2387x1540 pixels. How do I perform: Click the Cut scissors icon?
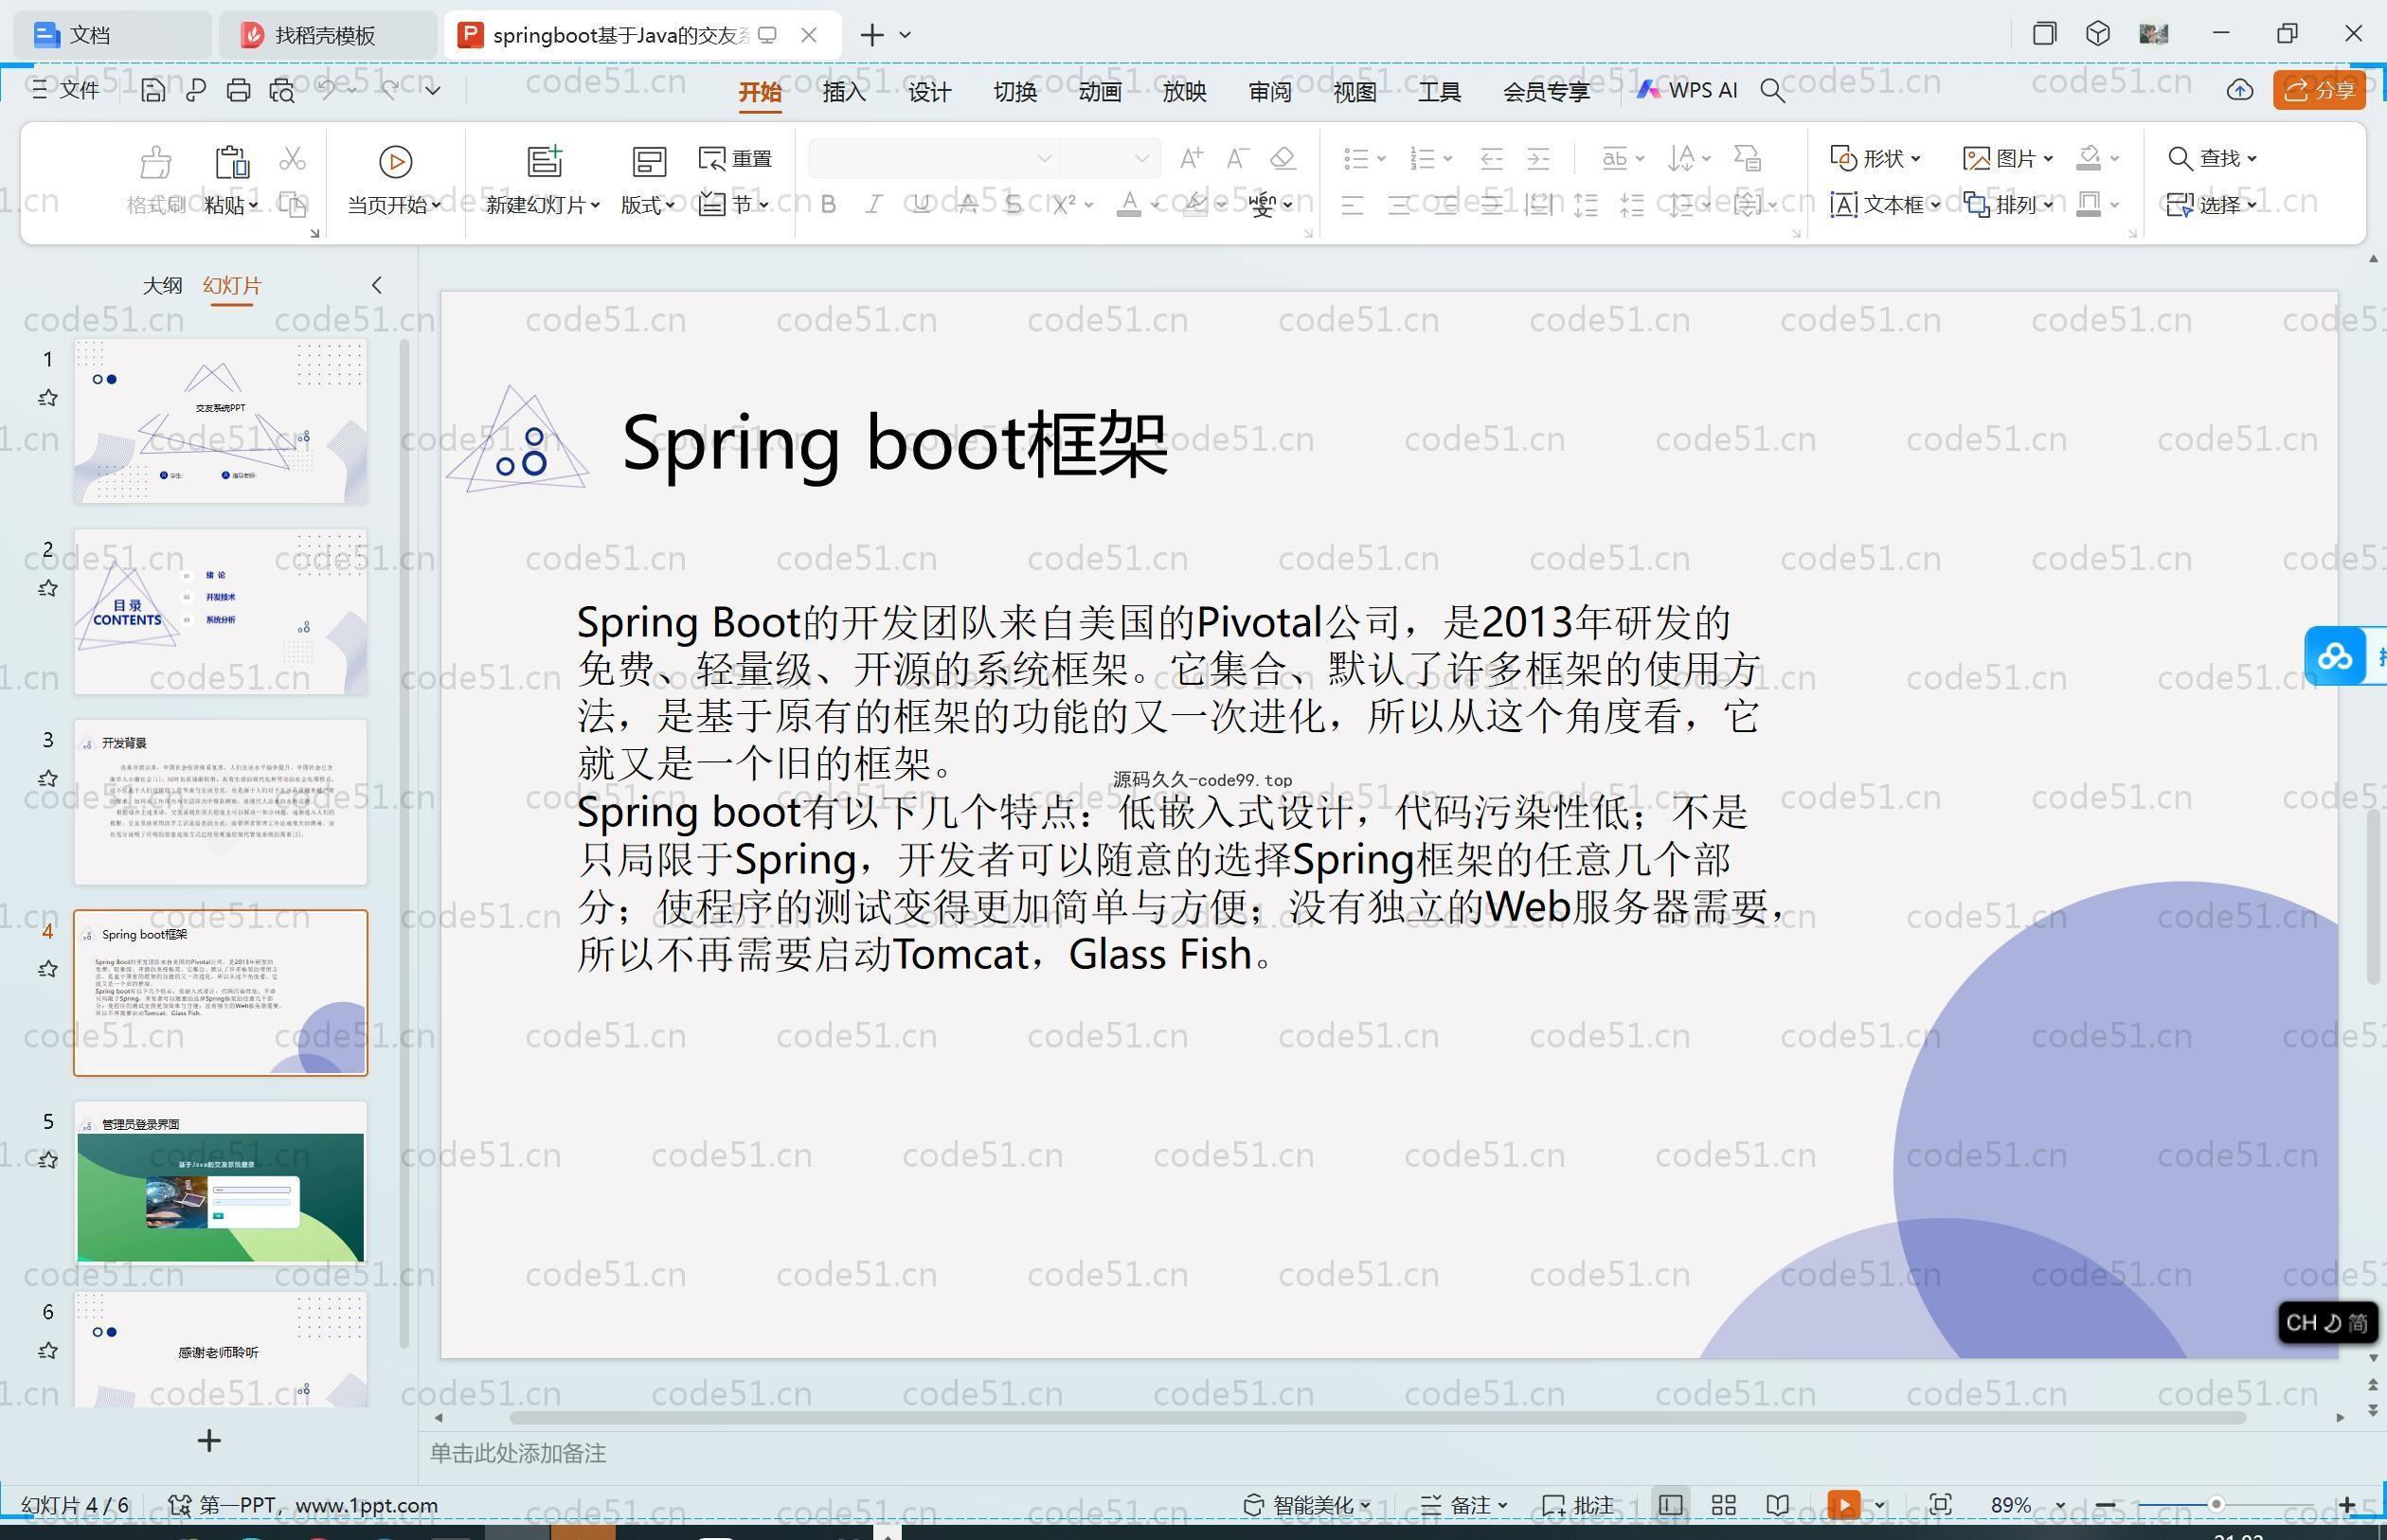point(292,158)
